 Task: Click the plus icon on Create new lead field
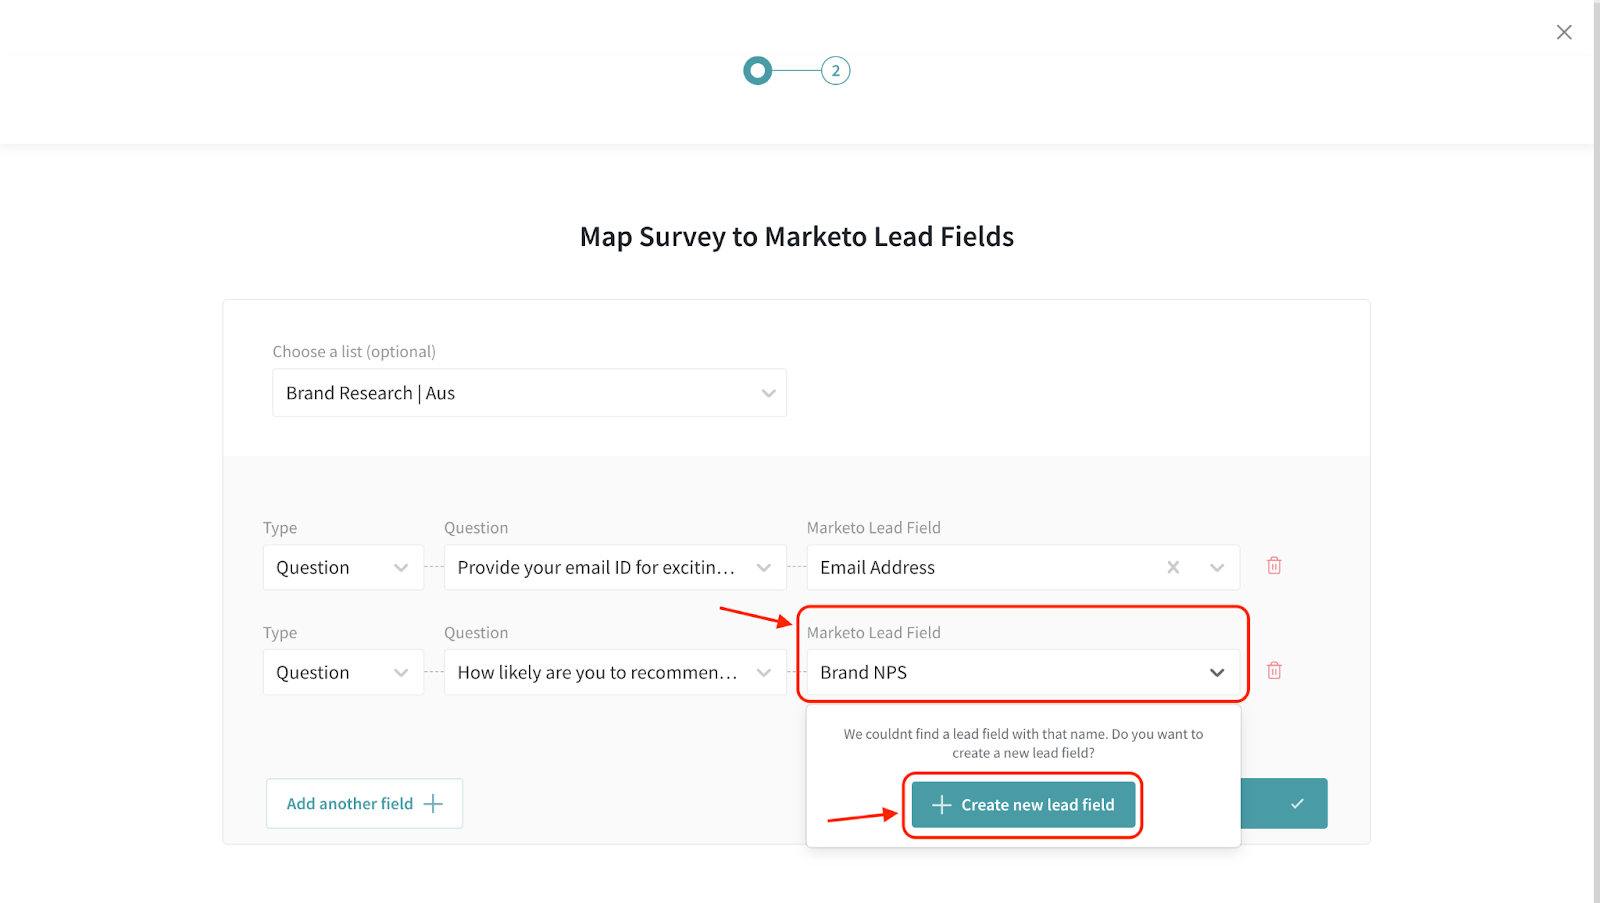pyautogui.click(x=941, y=805)
